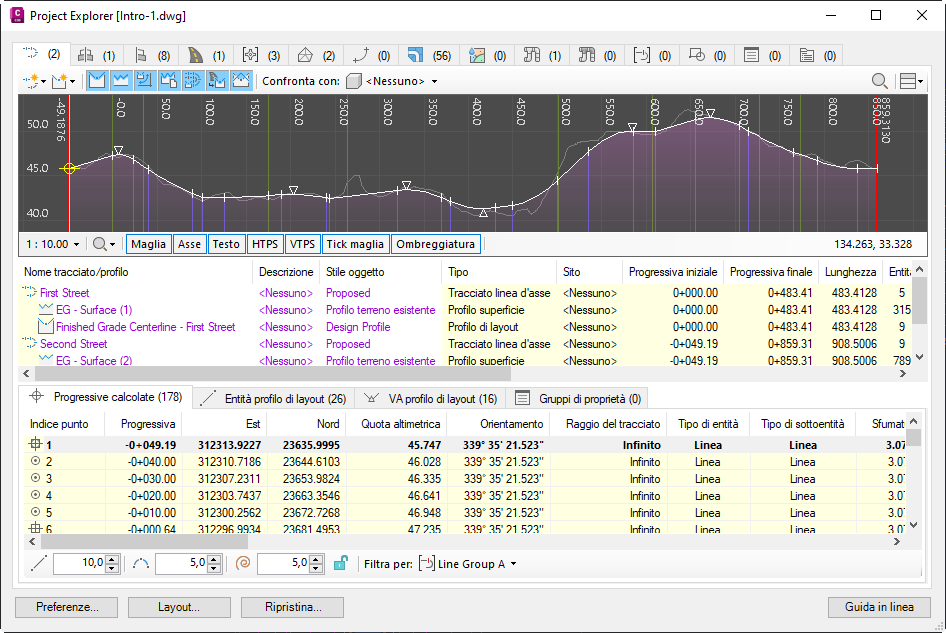Screen dimensions: 946x633
Task: Toggle the interval lock icon
Action: 340,564
